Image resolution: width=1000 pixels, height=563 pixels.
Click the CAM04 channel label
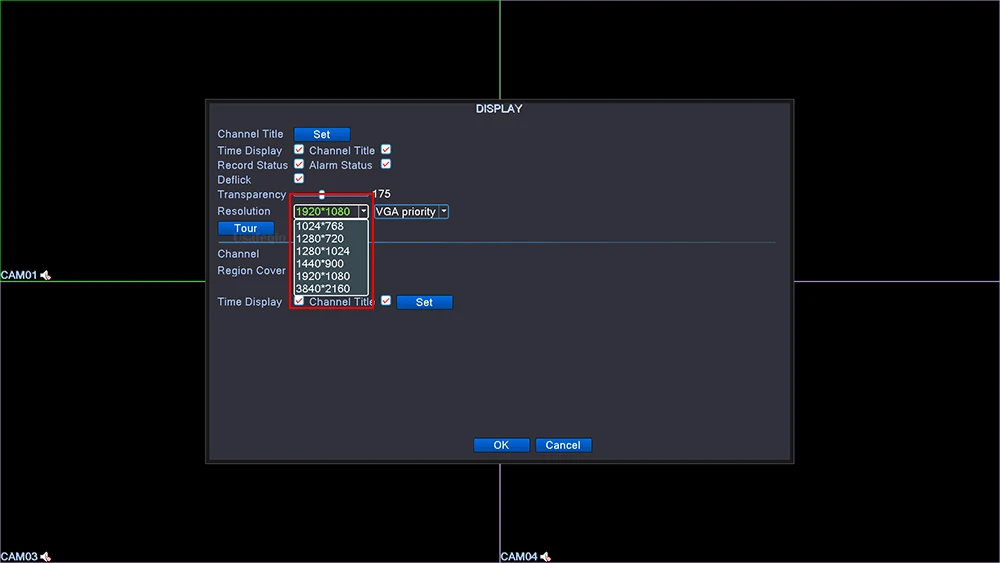point(519,557)
